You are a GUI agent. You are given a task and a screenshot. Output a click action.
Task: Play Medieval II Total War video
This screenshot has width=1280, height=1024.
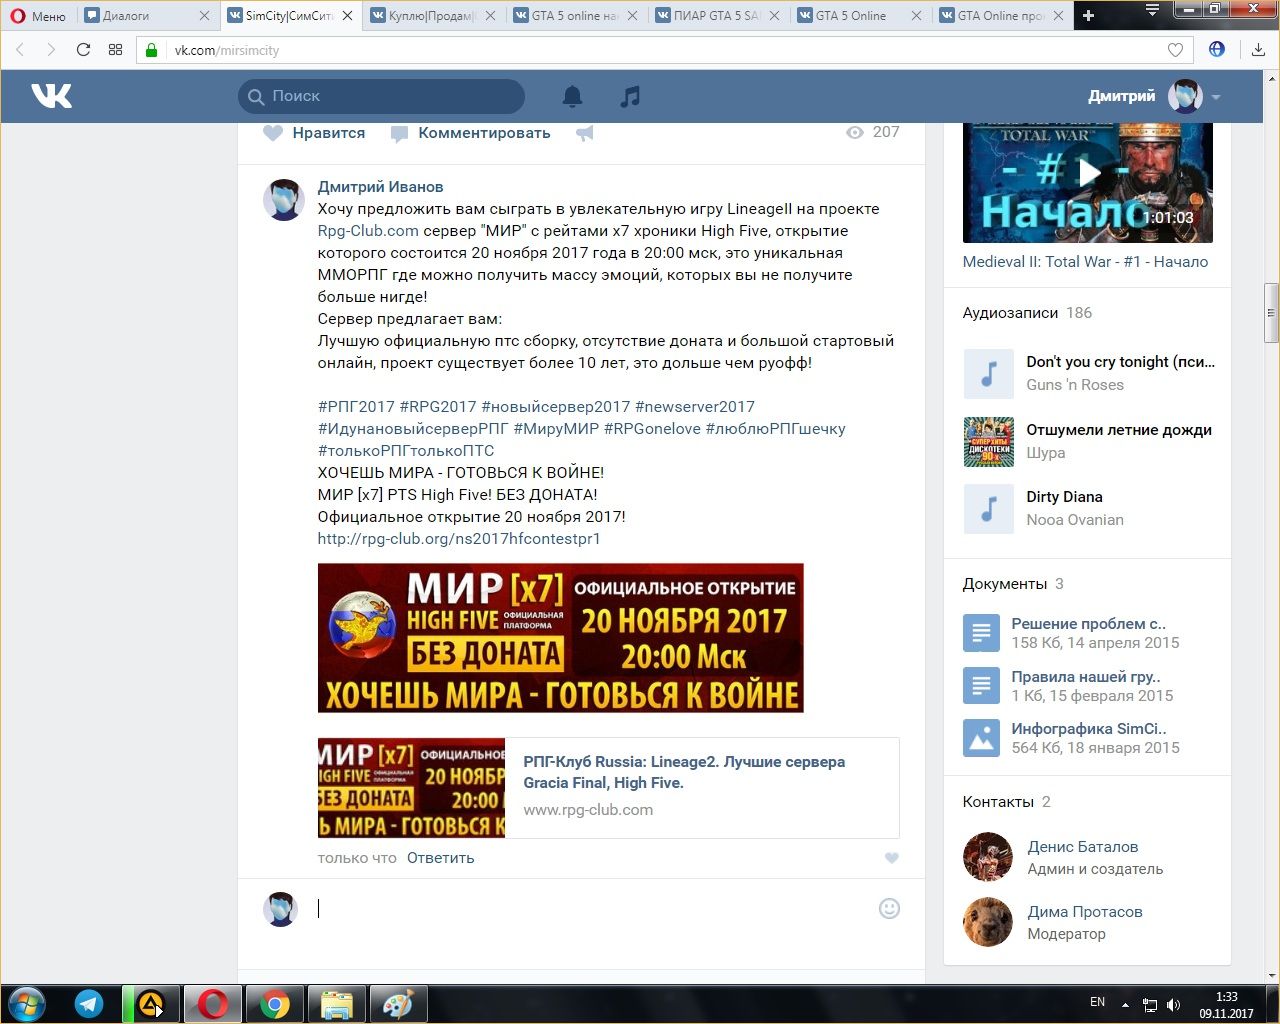click(1088, 173)
